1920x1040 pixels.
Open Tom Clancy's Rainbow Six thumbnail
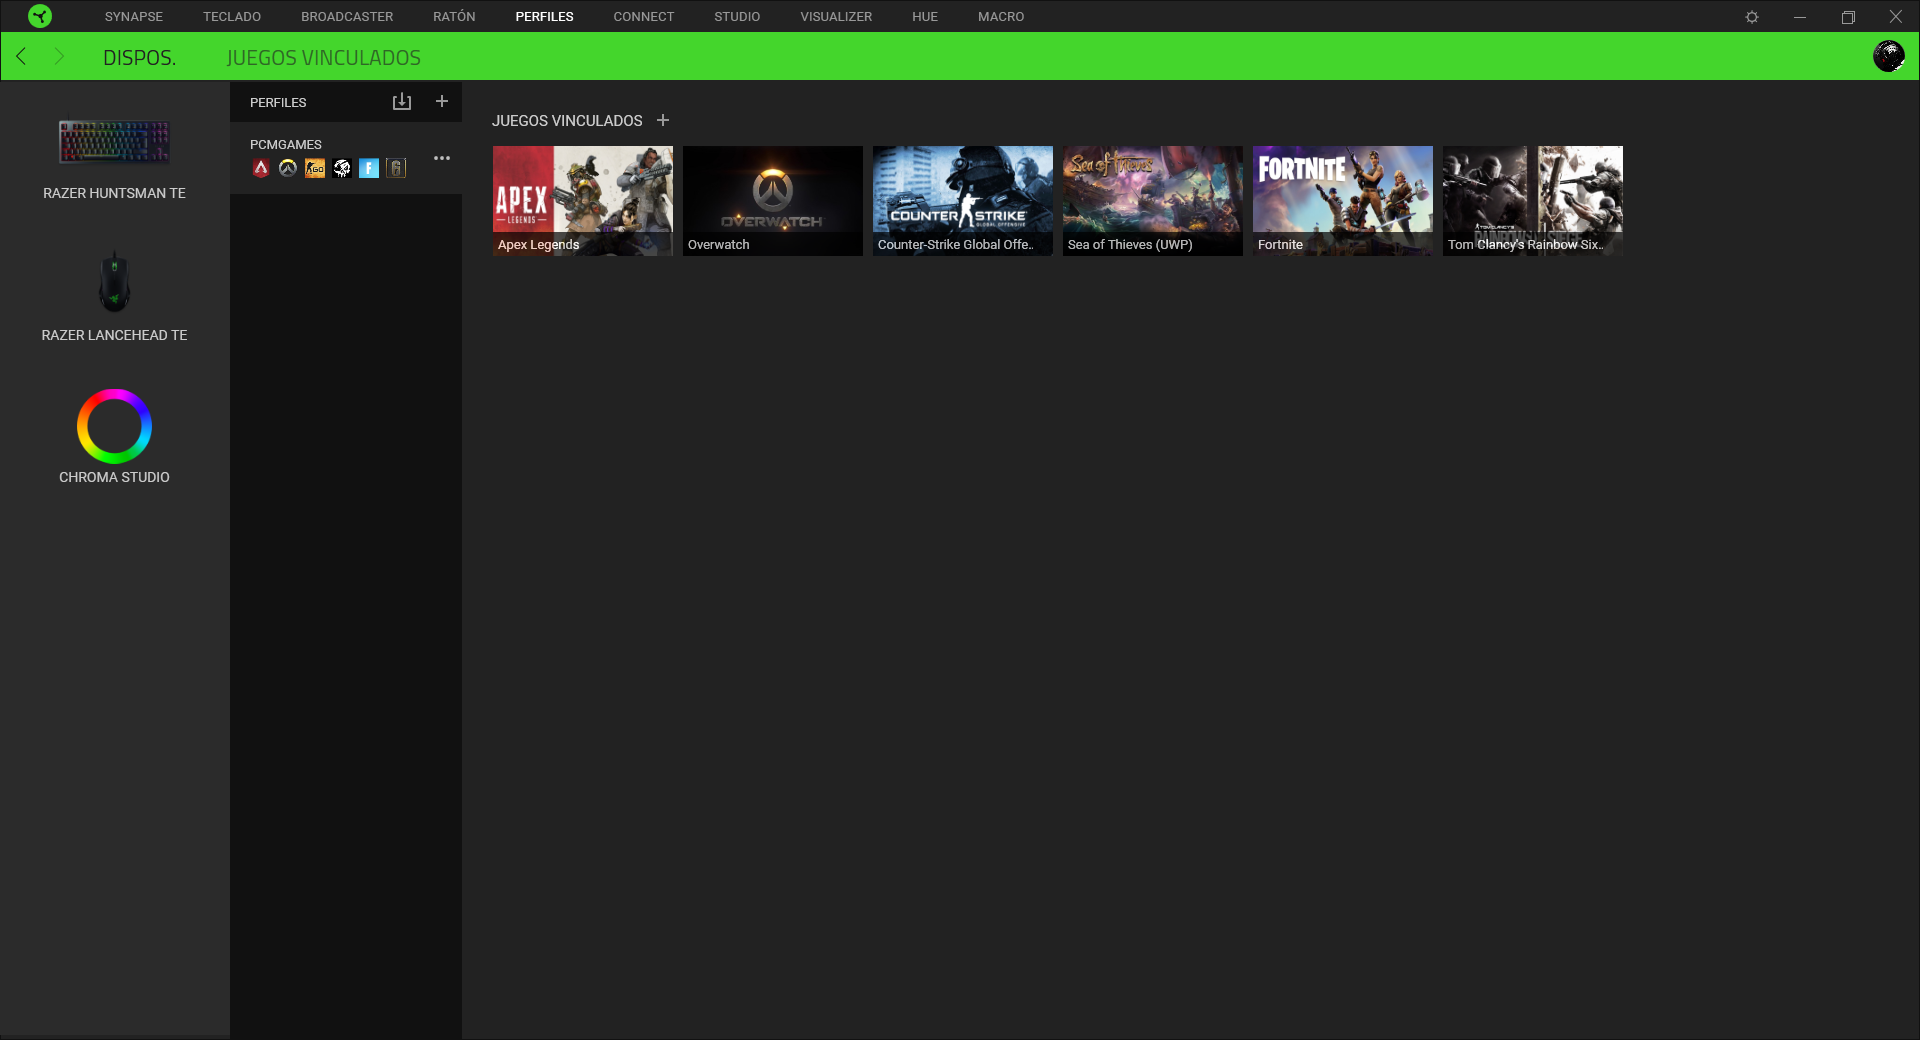1533,201
